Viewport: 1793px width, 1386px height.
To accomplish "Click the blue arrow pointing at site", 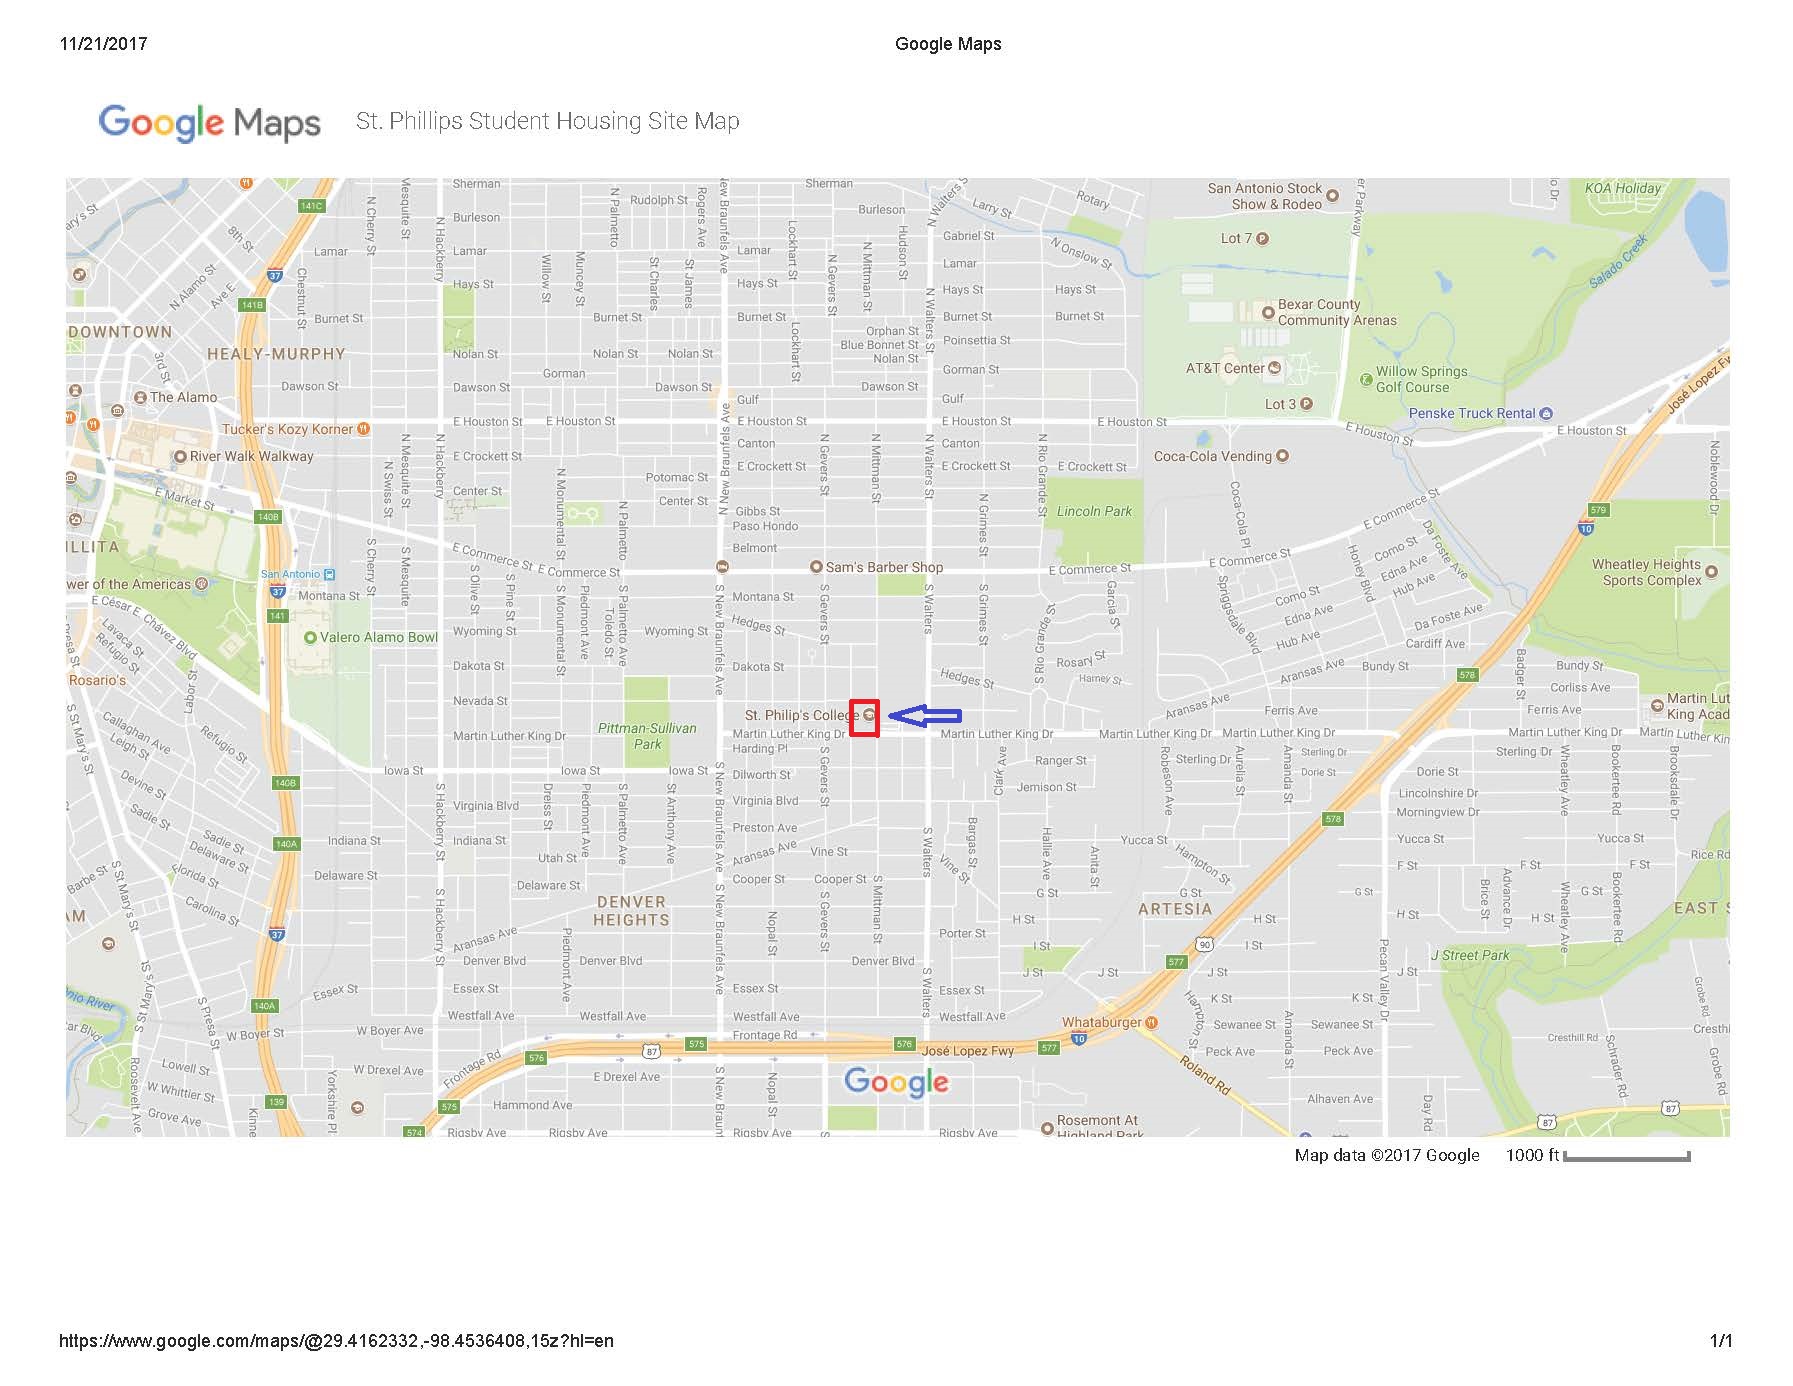I will (x=924, y=715).
